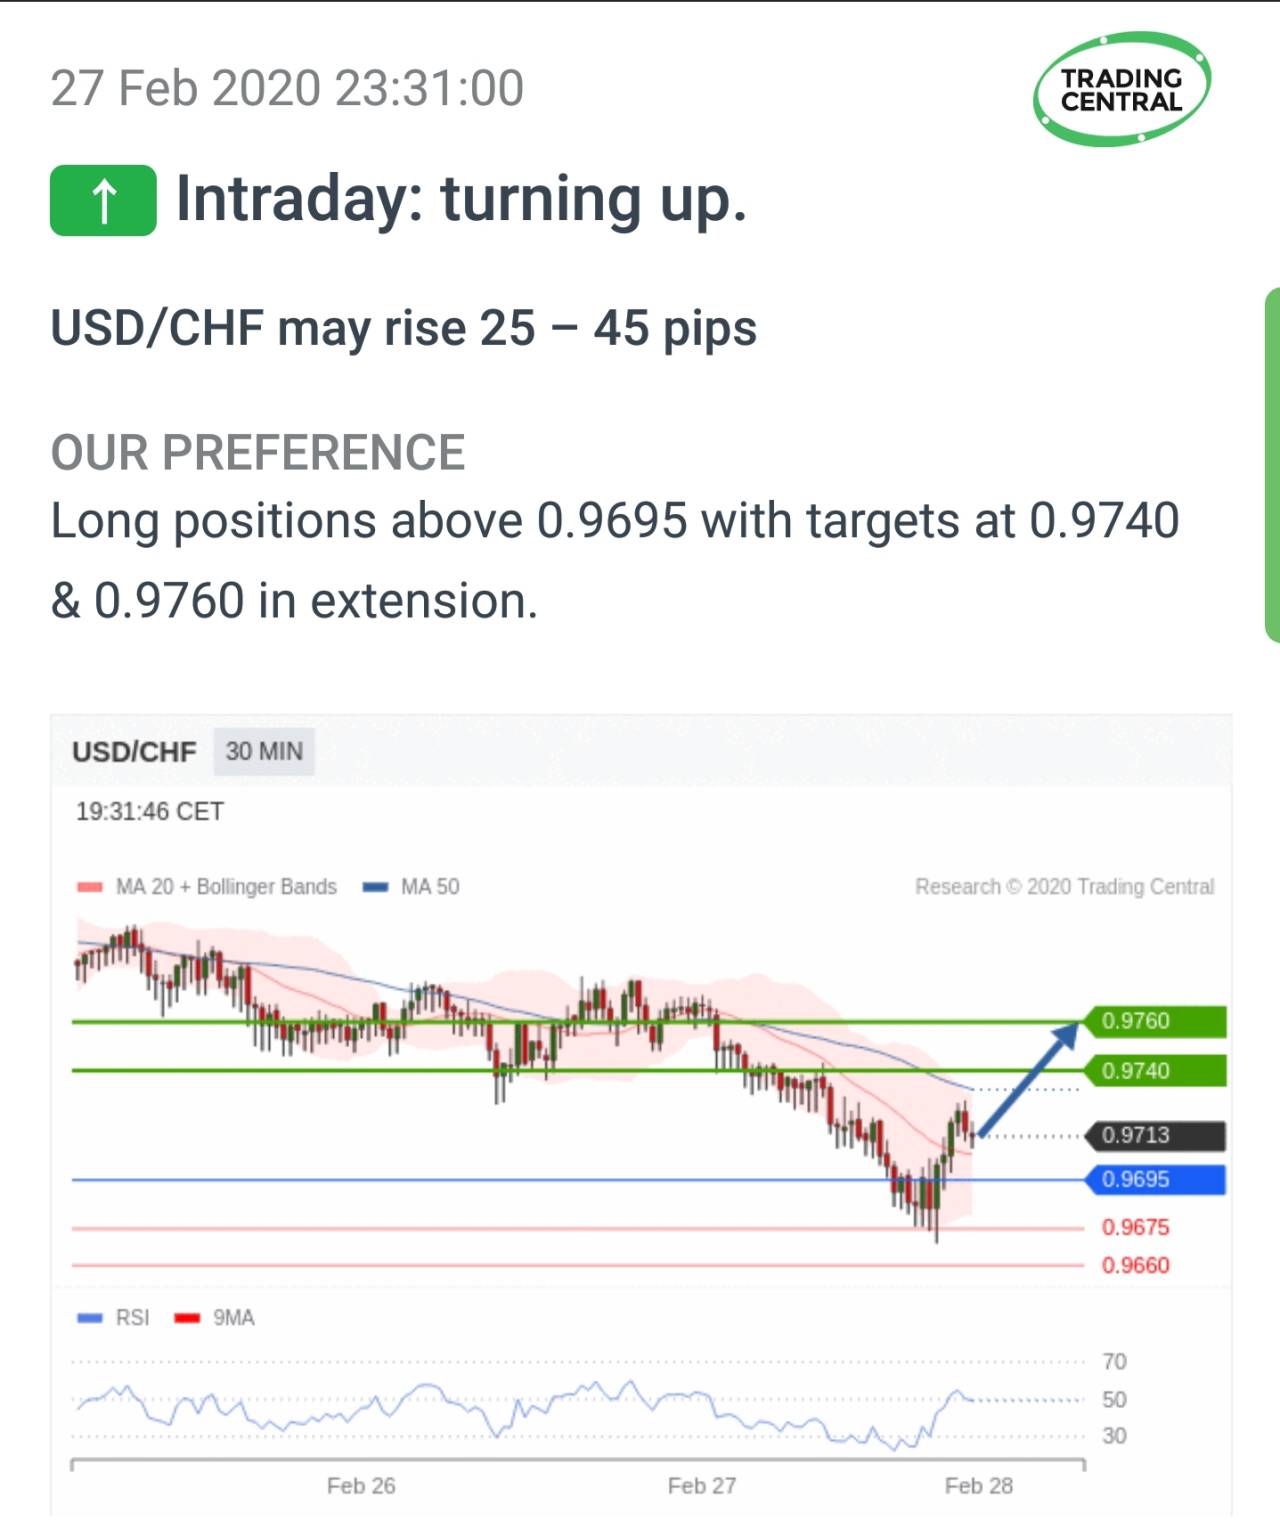Click the blue projection arrow on chart
The height and width of the screenshot is (1521, 1280).
pyautogui.click(x=1028, y=1080)
